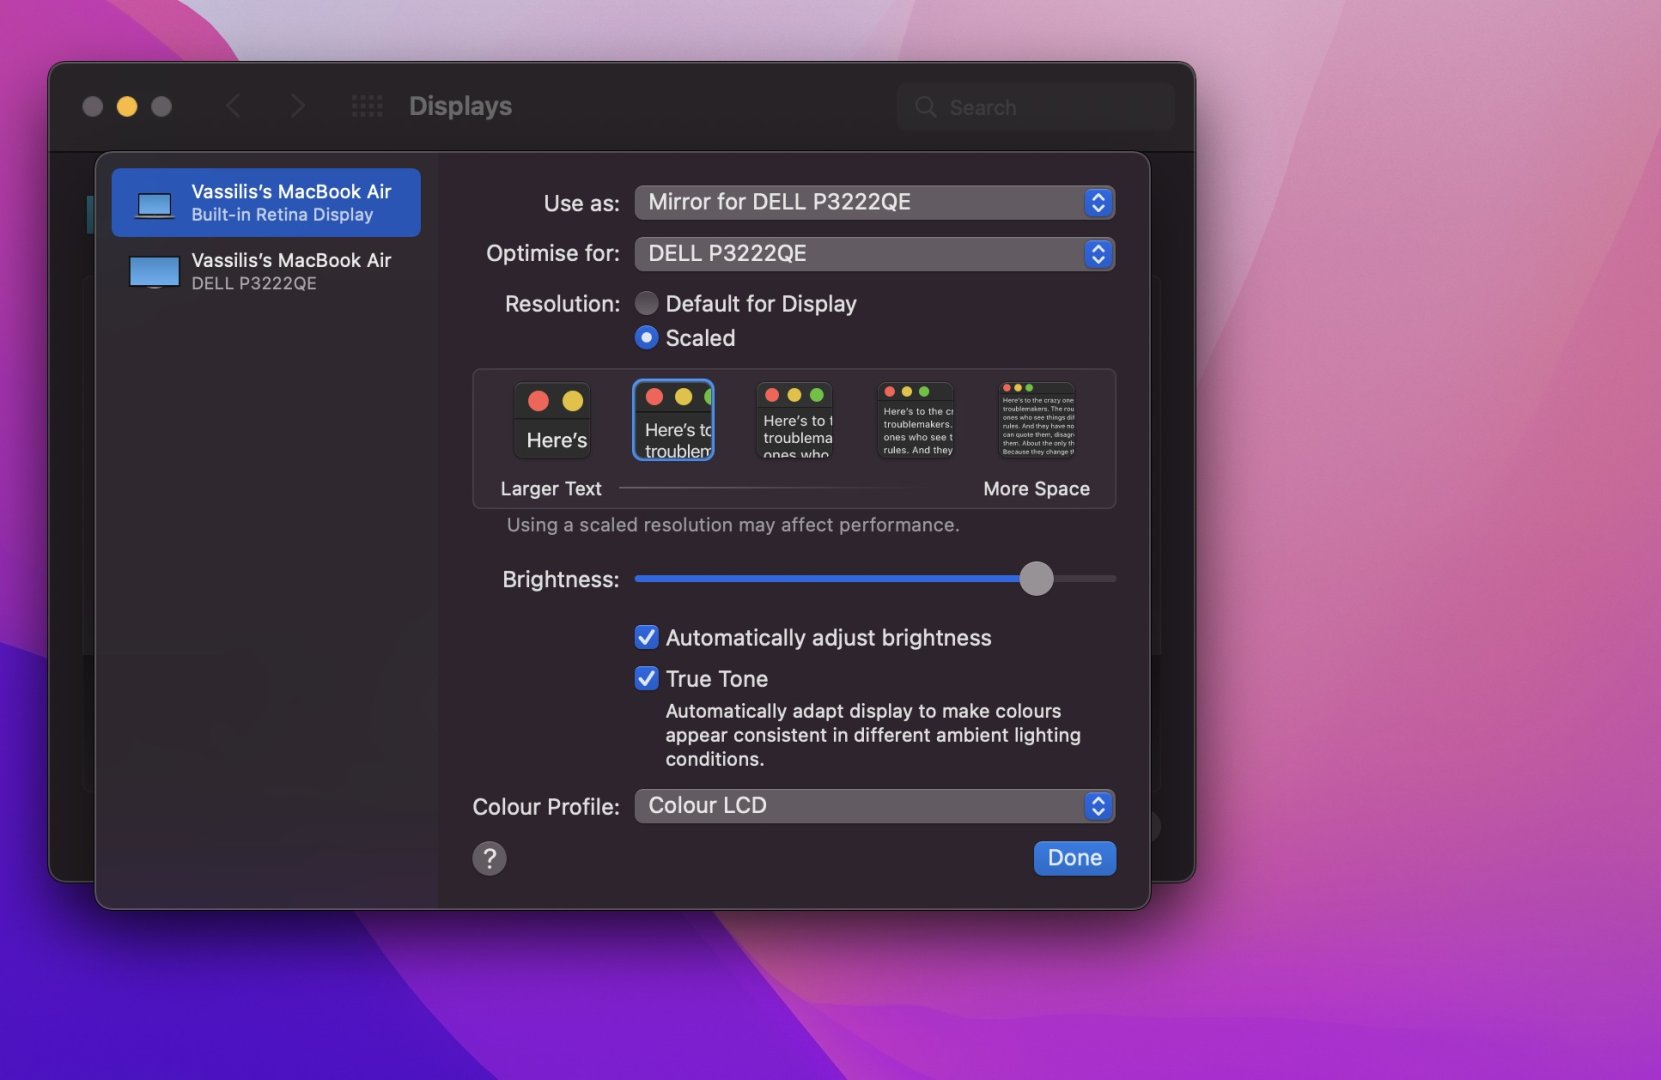Click the 'Displays' window title
The height and width of the screenshot is (1080, 1661).
[x=461, y=106]
